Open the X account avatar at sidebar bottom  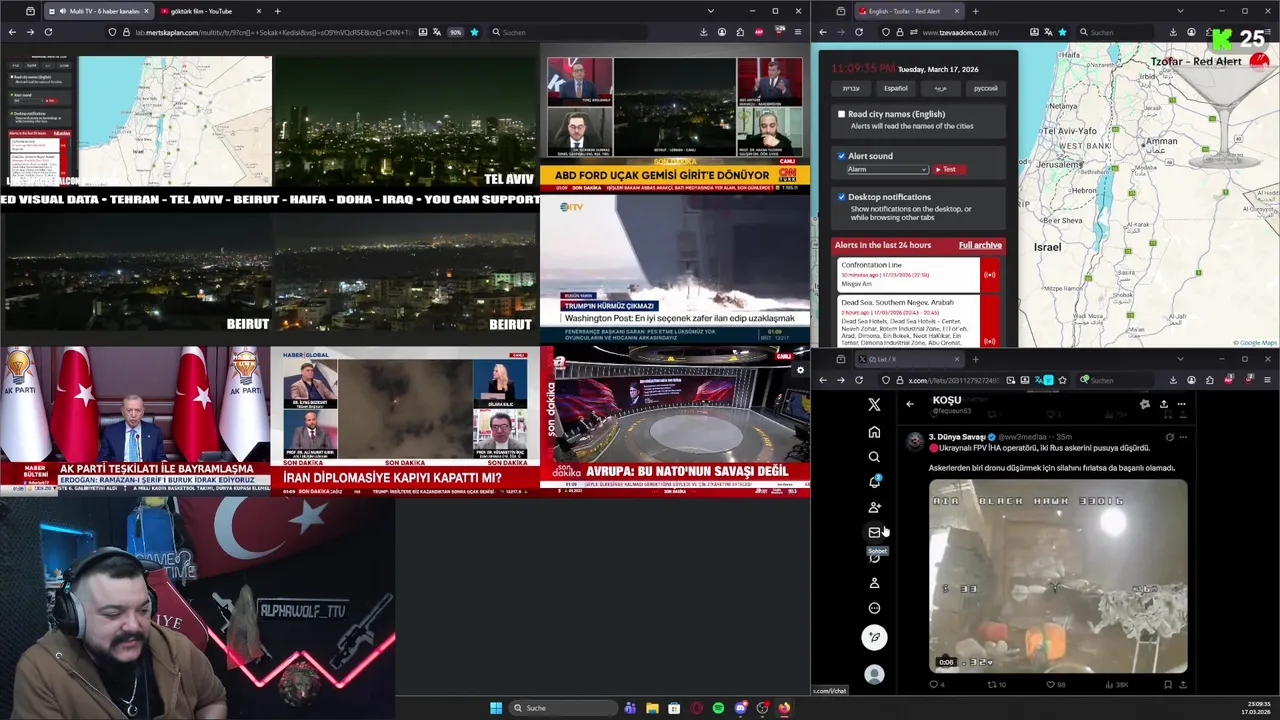click(874, 674)
